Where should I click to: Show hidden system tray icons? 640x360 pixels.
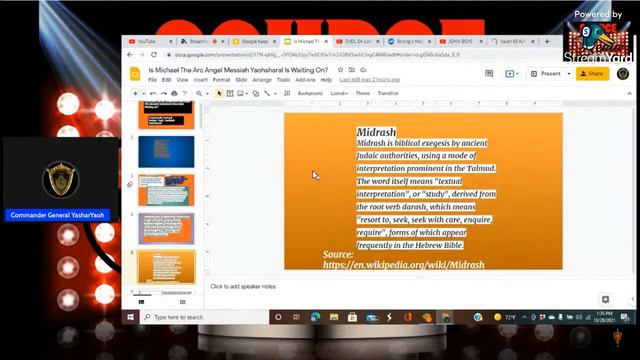pos(524,317)
